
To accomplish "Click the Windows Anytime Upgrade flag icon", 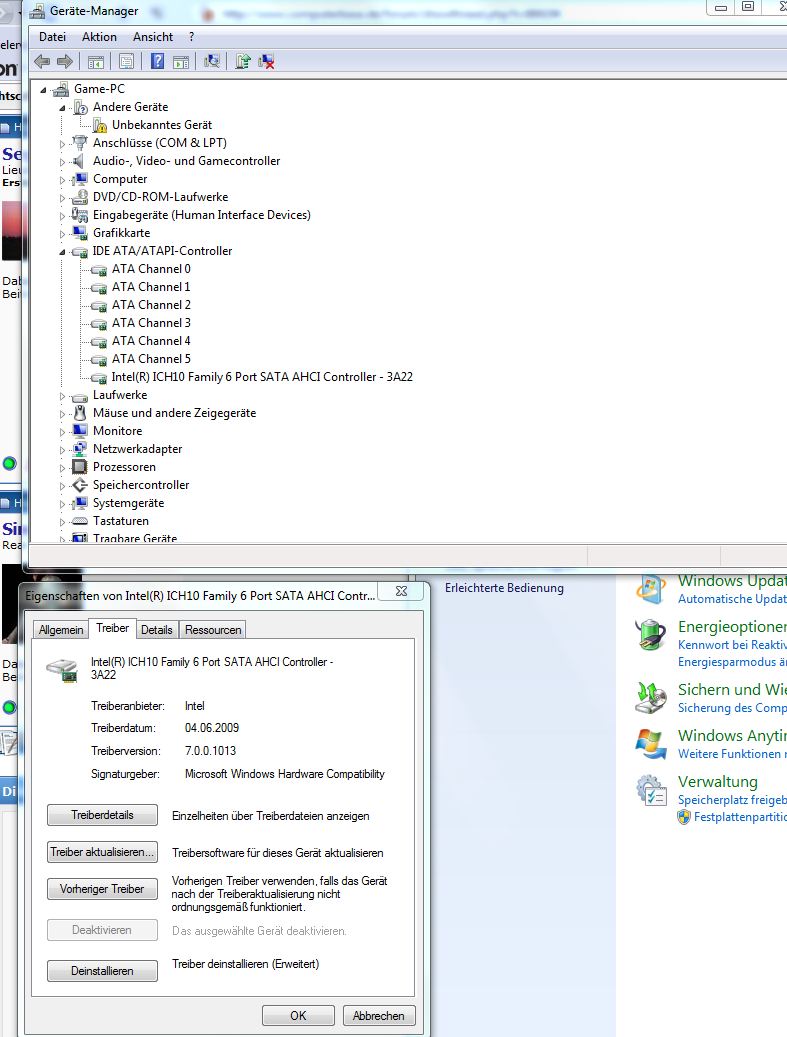I will [x=651, y=744].
